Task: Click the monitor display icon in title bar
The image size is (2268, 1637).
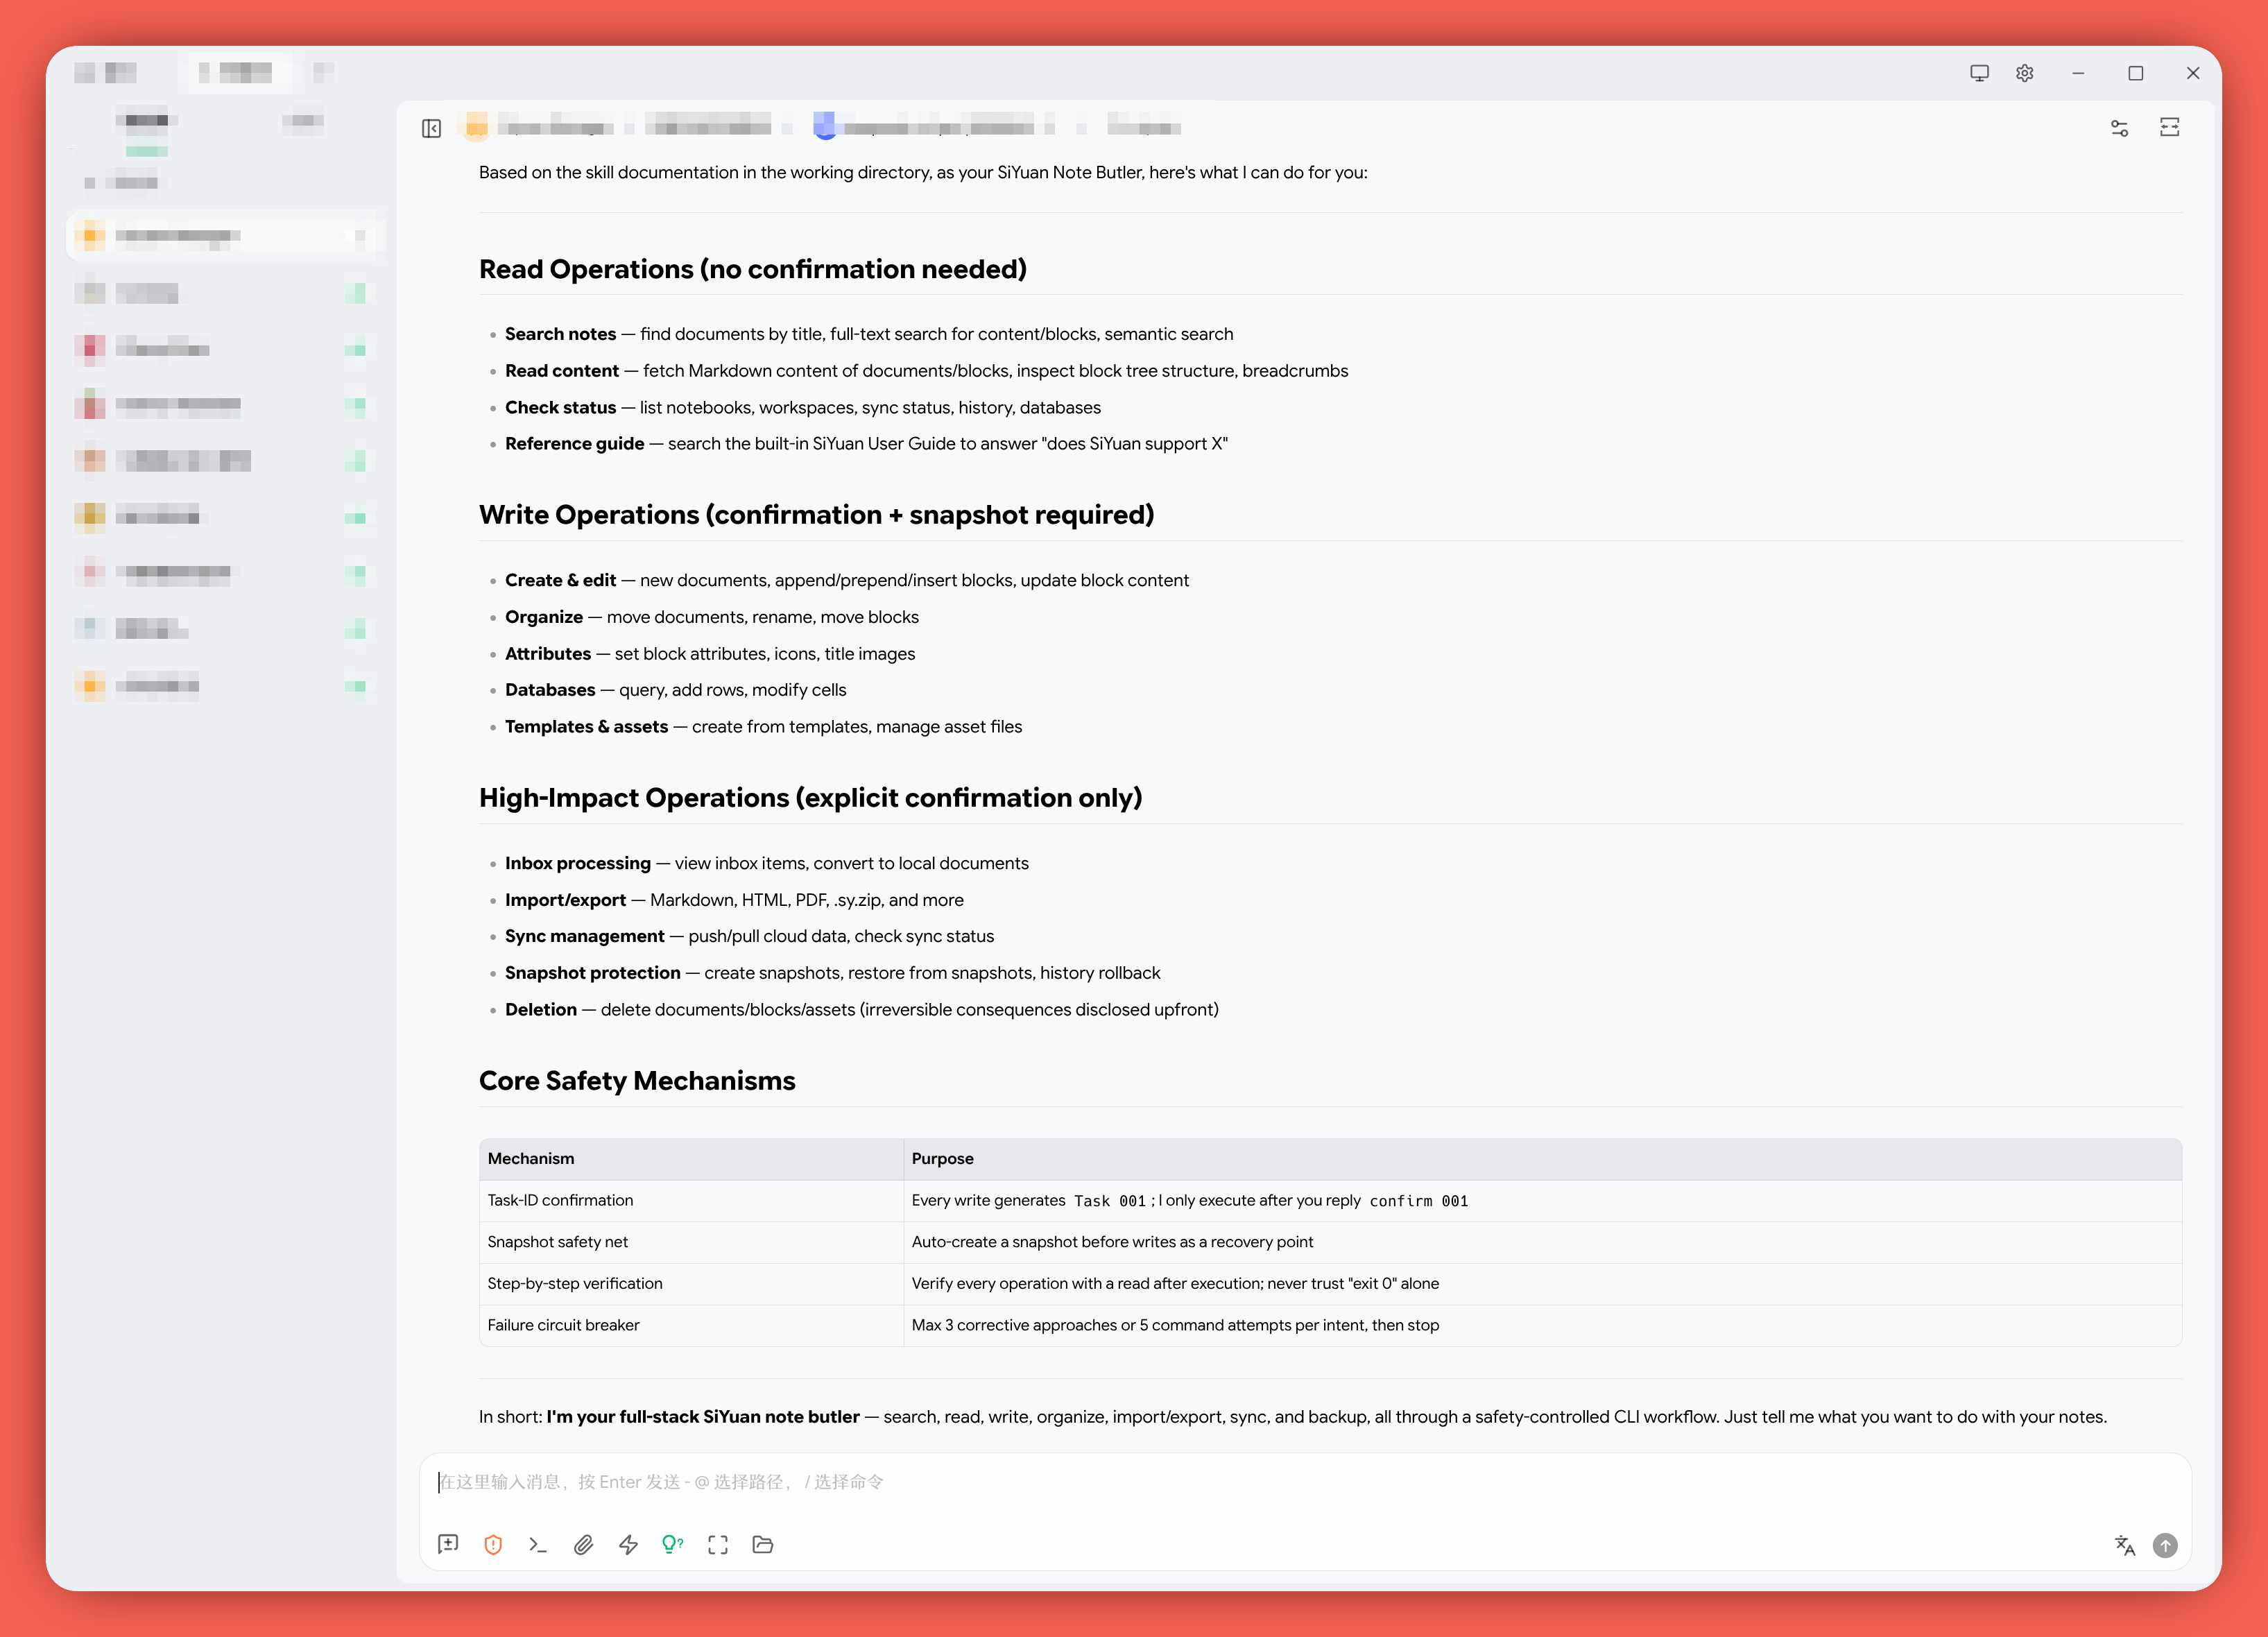Action: click(x=1979, y=73)
